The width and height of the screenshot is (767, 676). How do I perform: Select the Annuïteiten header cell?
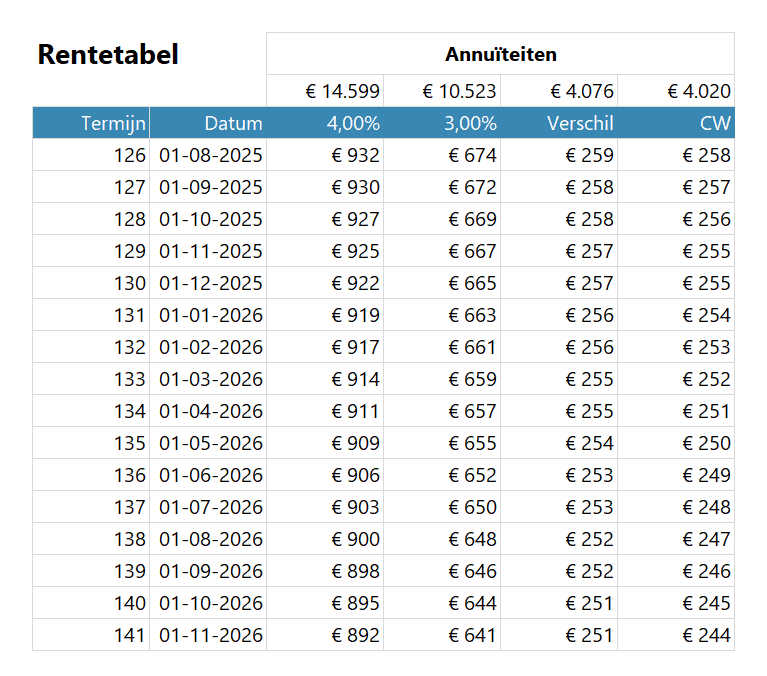pyautogui.click(x=500, y=54)
